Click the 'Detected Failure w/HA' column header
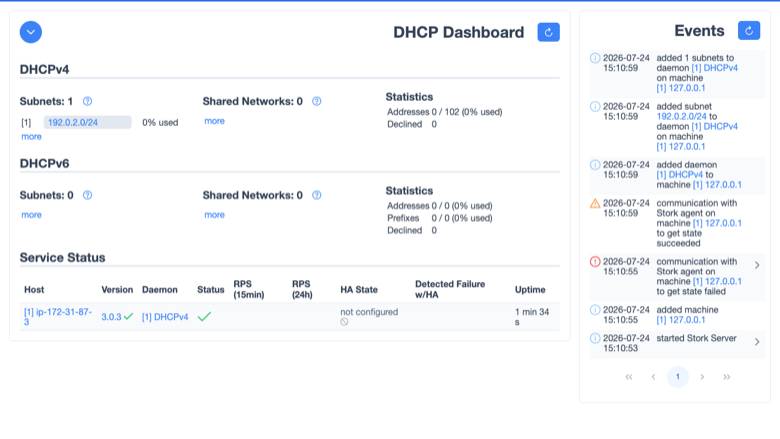Viewport: 780px width, 439px height. [450, 289]
